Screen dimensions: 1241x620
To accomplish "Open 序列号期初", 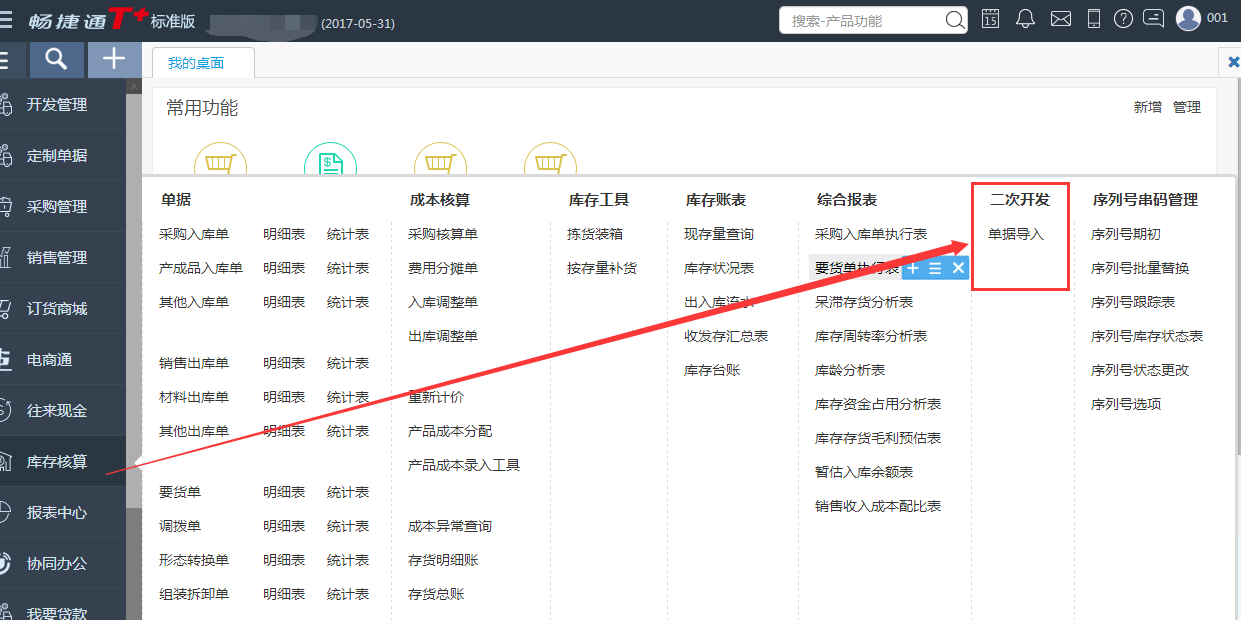I will (x=1126, y=234).
